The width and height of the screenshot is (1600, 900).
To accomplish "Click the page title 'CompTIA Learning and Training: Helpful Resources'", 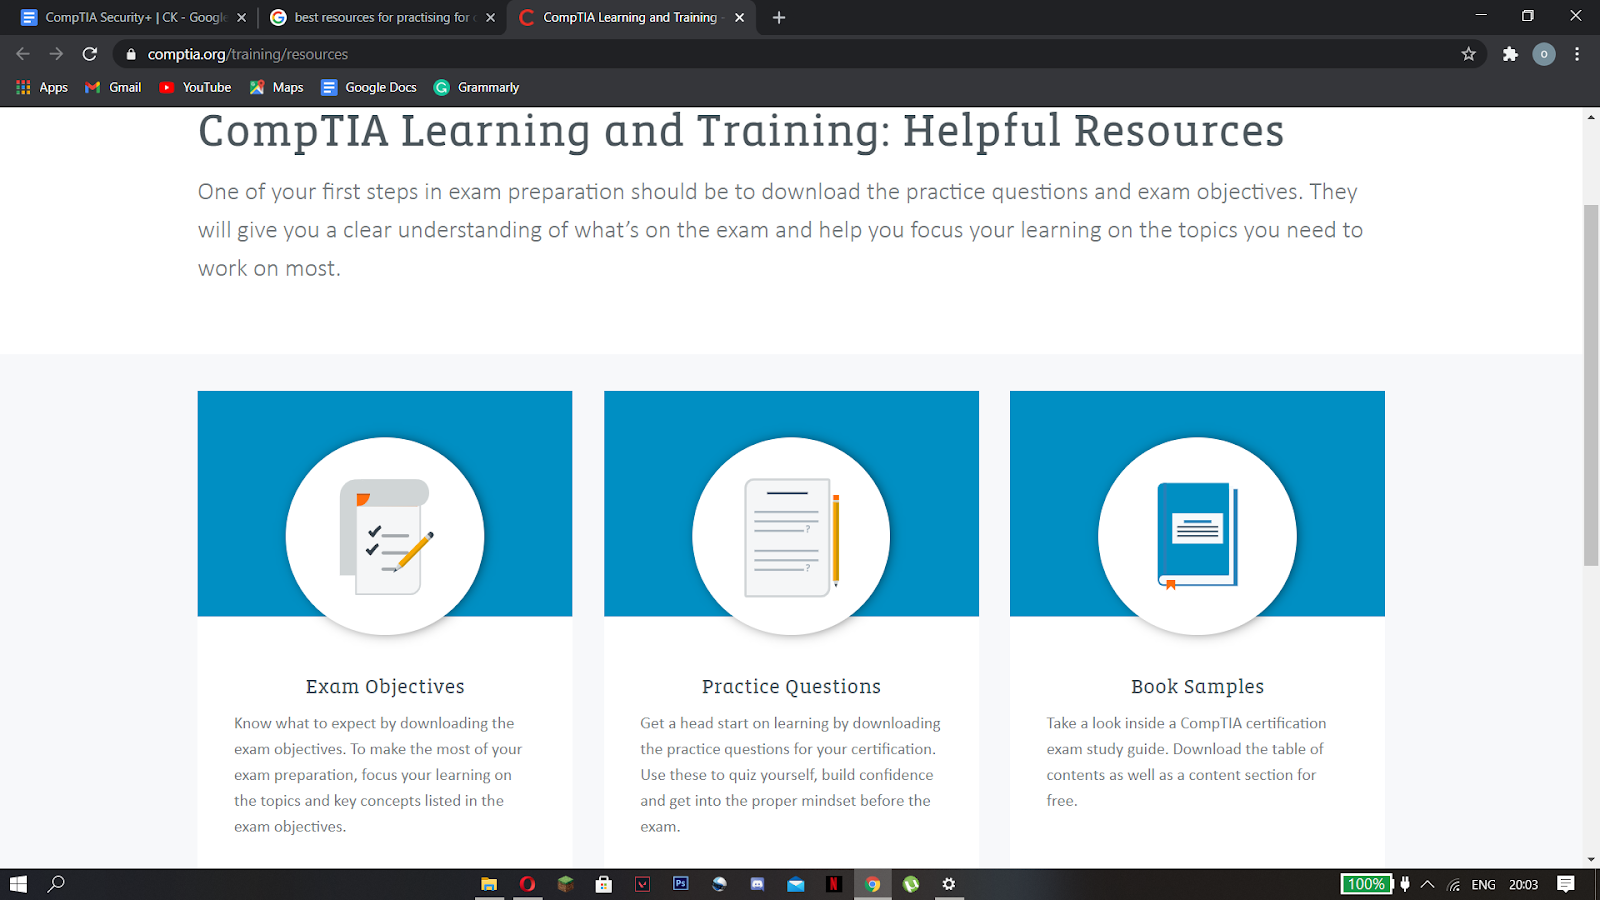I will coord(741,131).
